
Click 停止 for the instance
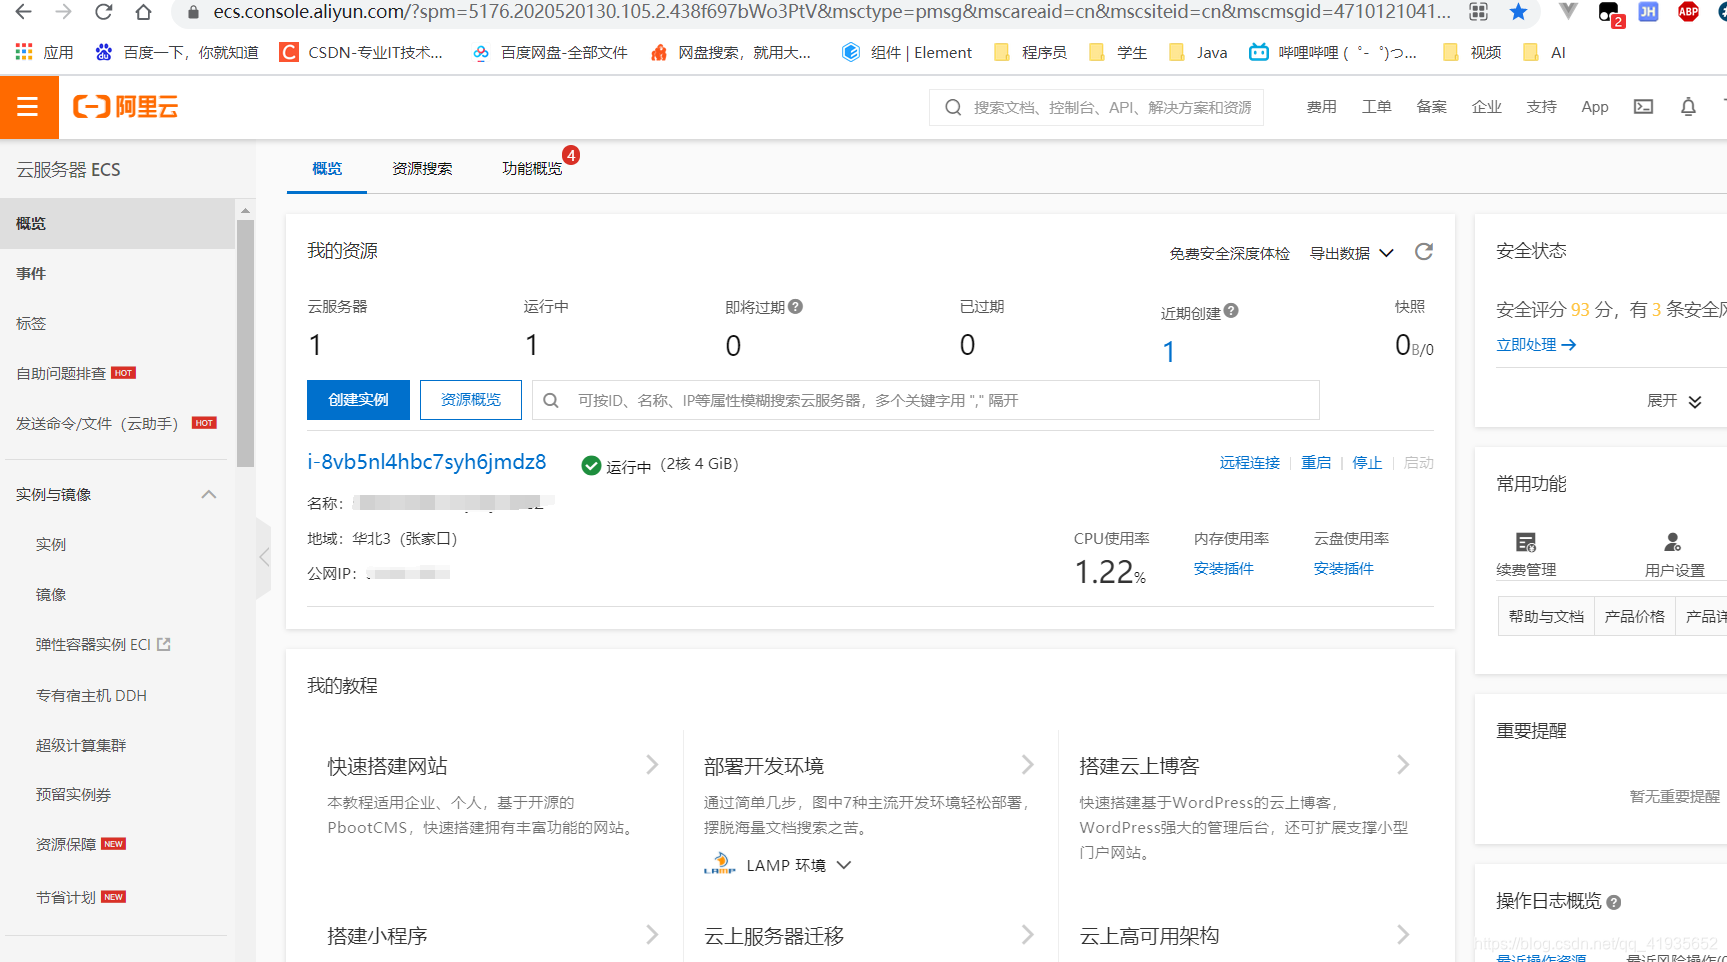[x=1367, y=463]
